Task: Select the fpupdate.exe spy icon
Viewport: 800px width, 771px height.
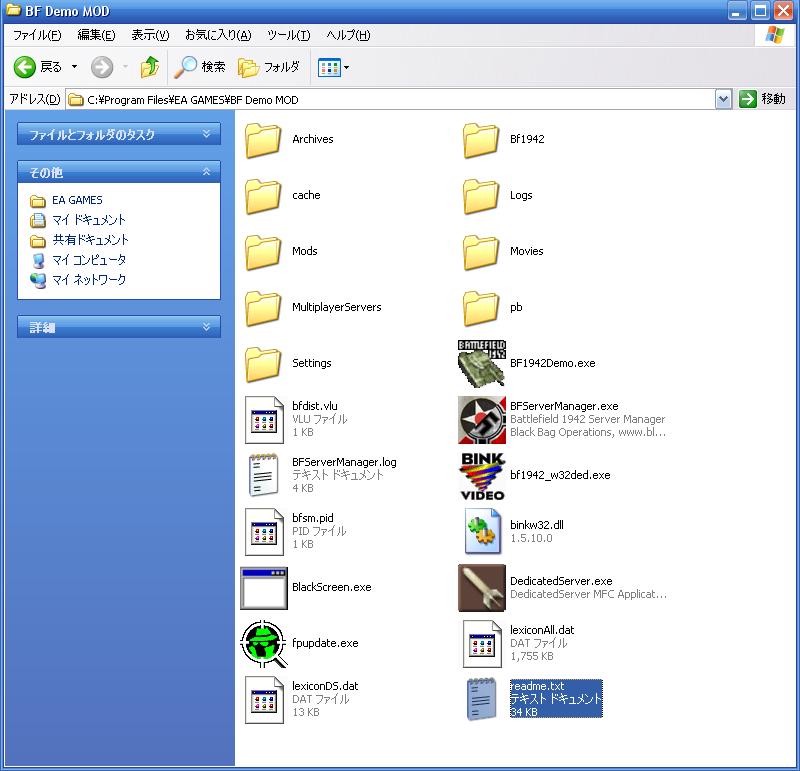Action: [264, 644]
